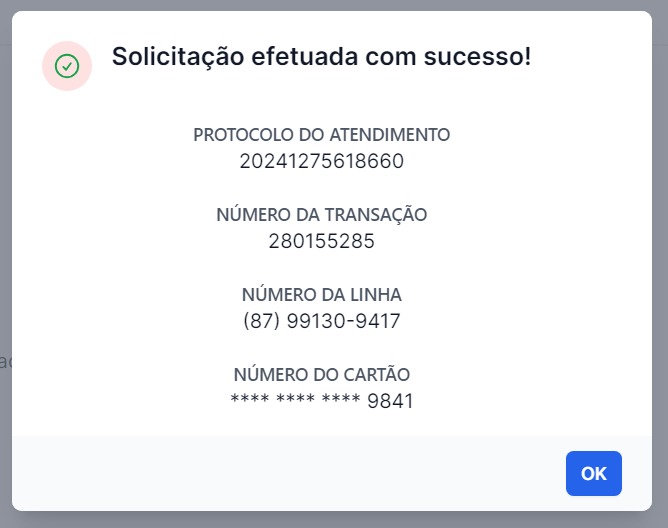Screen dimensions: 668x528
Task: Click the pink circle around the checkmark
Action: point(67,66)
